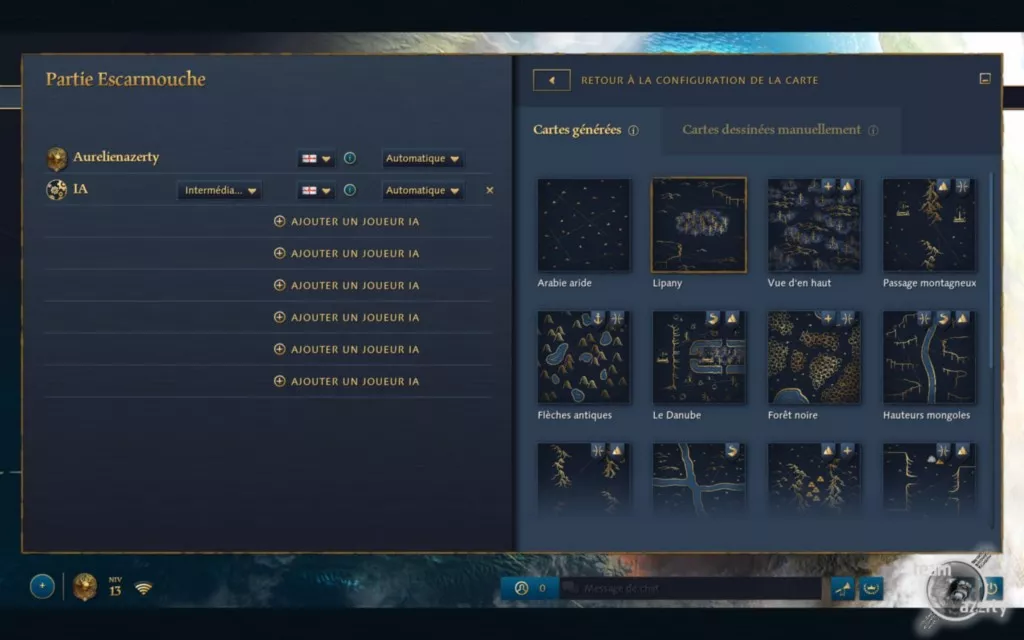Show civilization info for the IA player
This screenshot has height=640, width=1024.
click(350, 190)
